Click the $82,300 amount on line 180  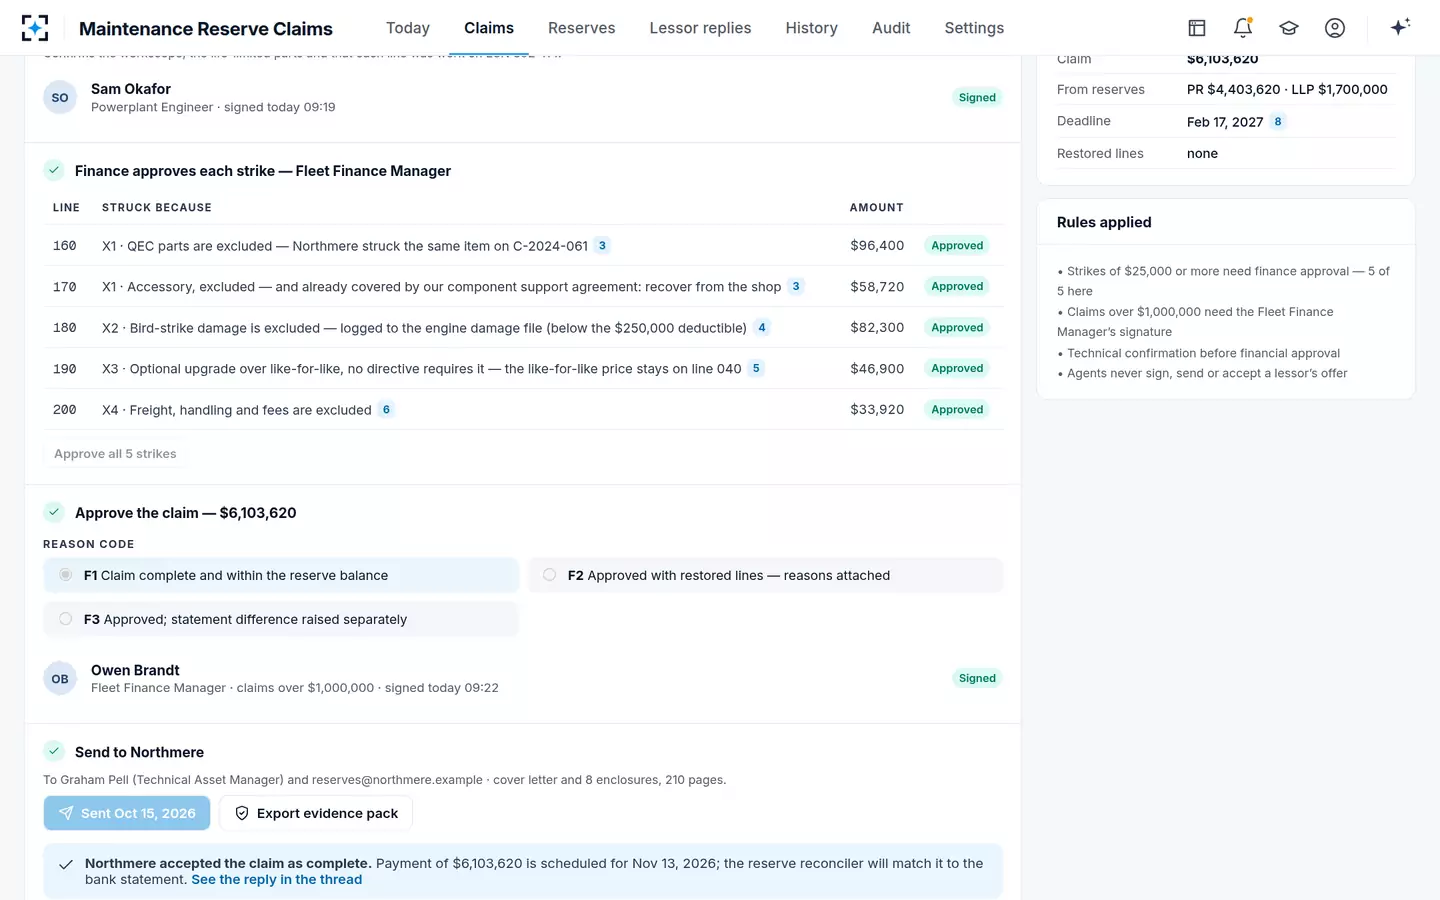[877, 327]
